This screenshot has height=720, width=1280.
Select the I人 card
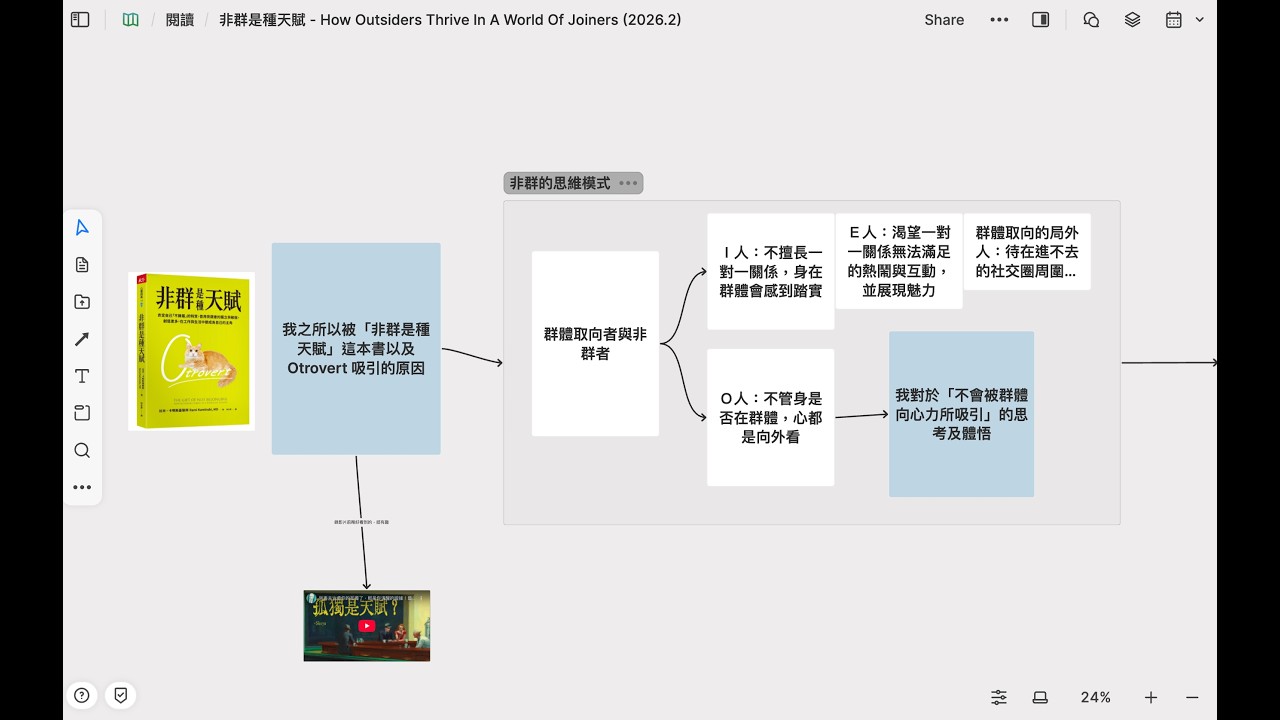coord(771,272)
